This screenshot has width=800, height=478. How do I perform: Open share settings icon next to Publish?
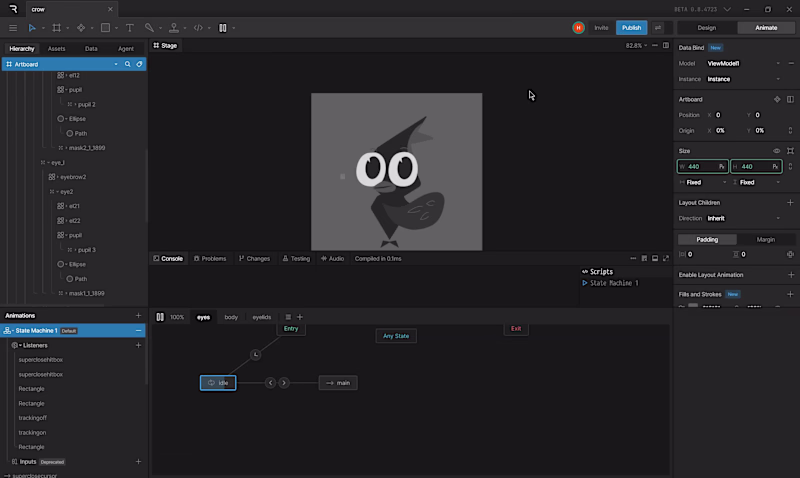point(658,28)
